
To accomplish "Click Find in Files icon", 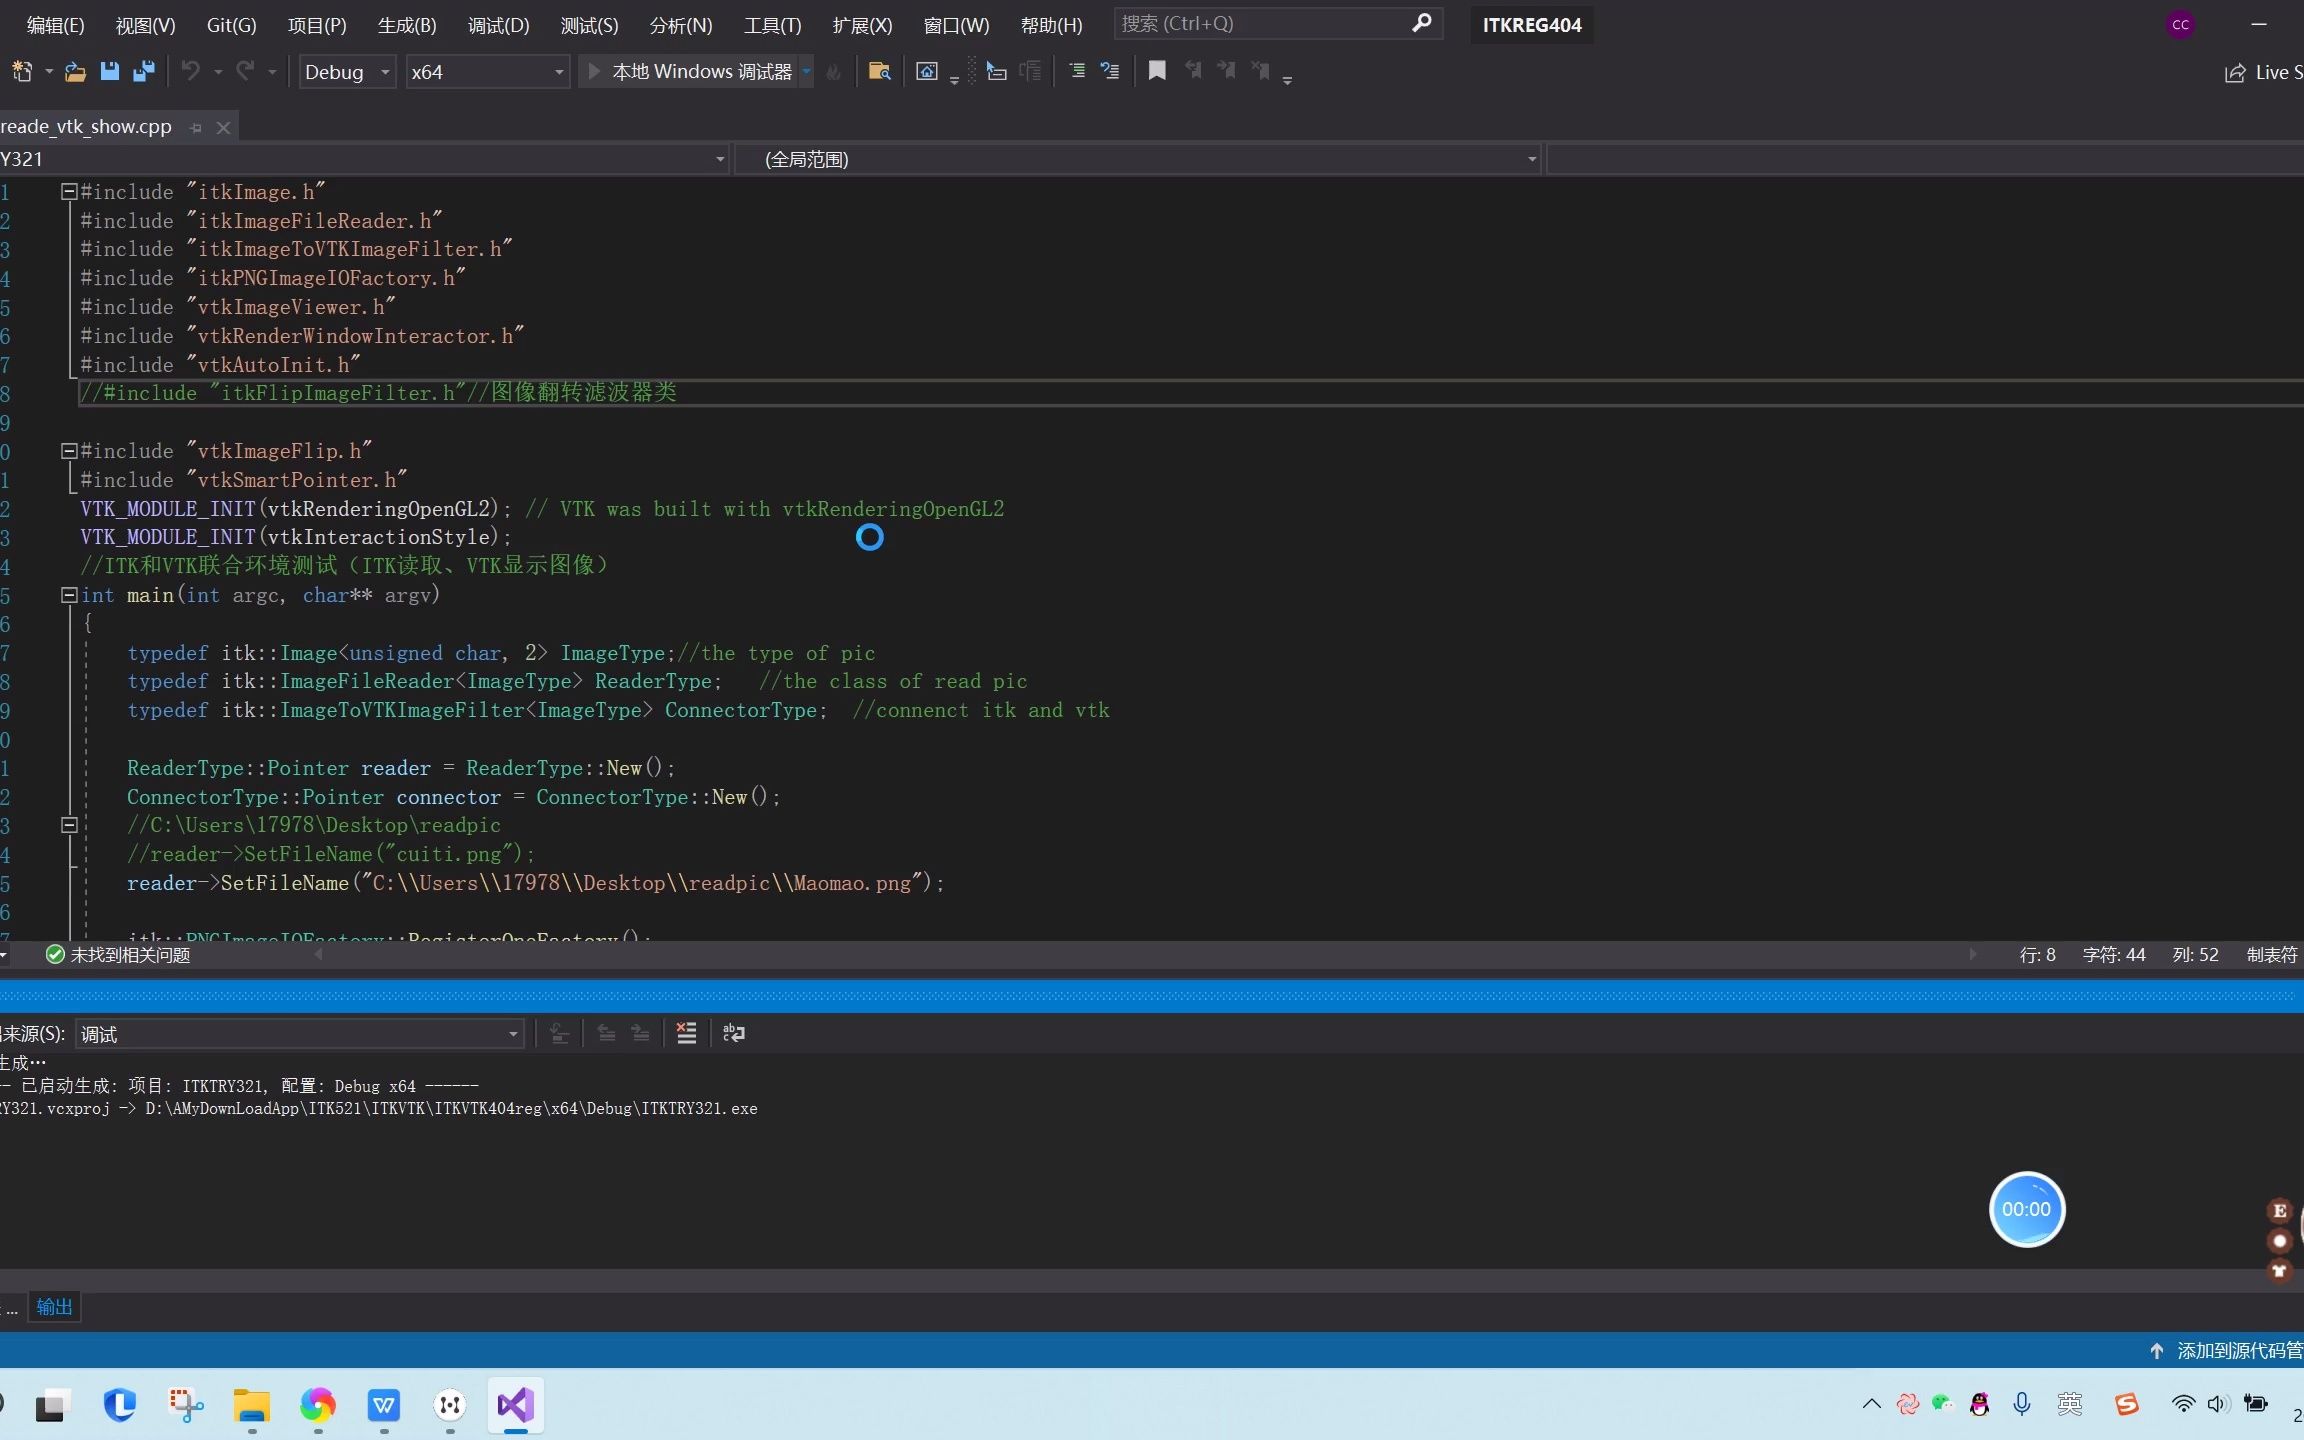I will (x=879, y=71).
